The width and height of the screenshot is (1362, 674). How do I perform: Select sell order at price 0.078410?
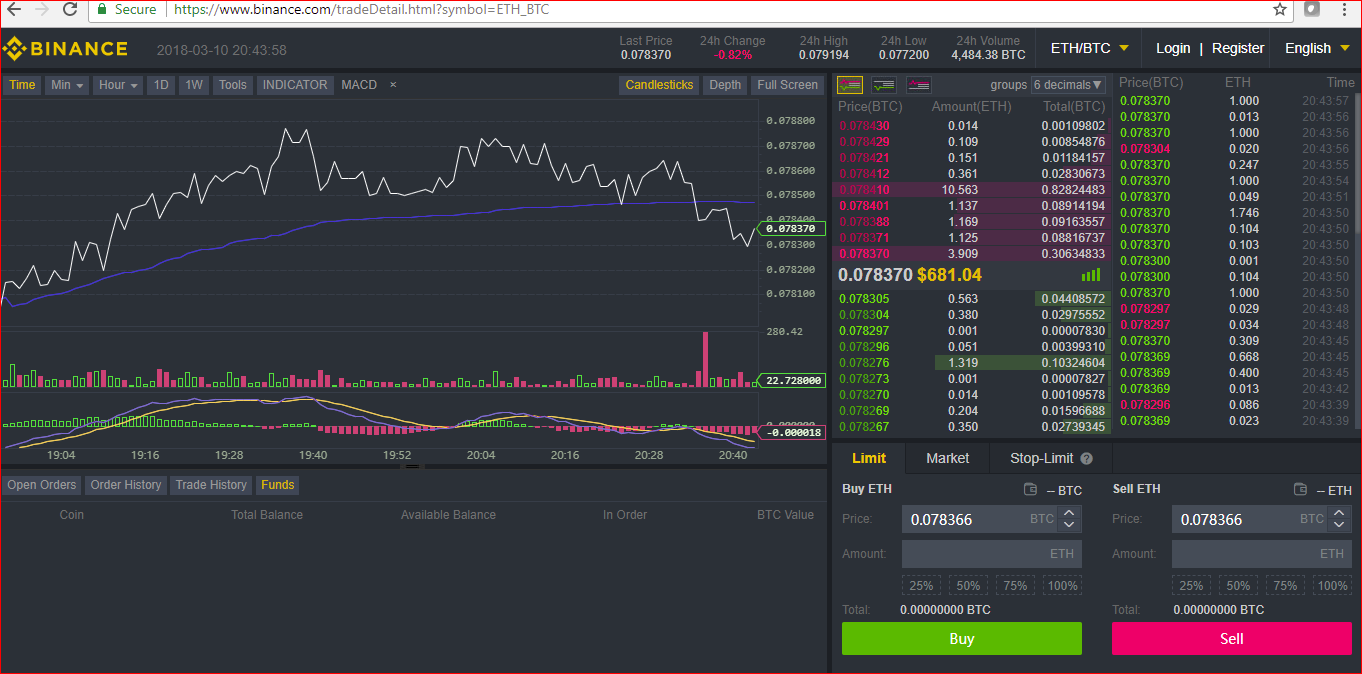tap(972, 190)
